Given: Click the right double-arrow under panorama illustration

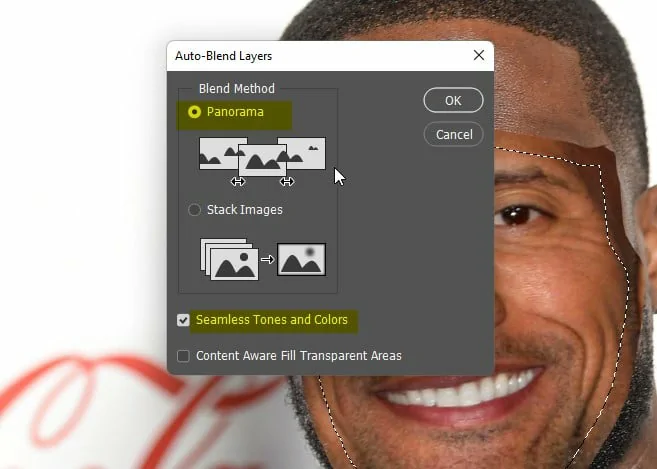Looking at the screenshot, I should (287, 182).
